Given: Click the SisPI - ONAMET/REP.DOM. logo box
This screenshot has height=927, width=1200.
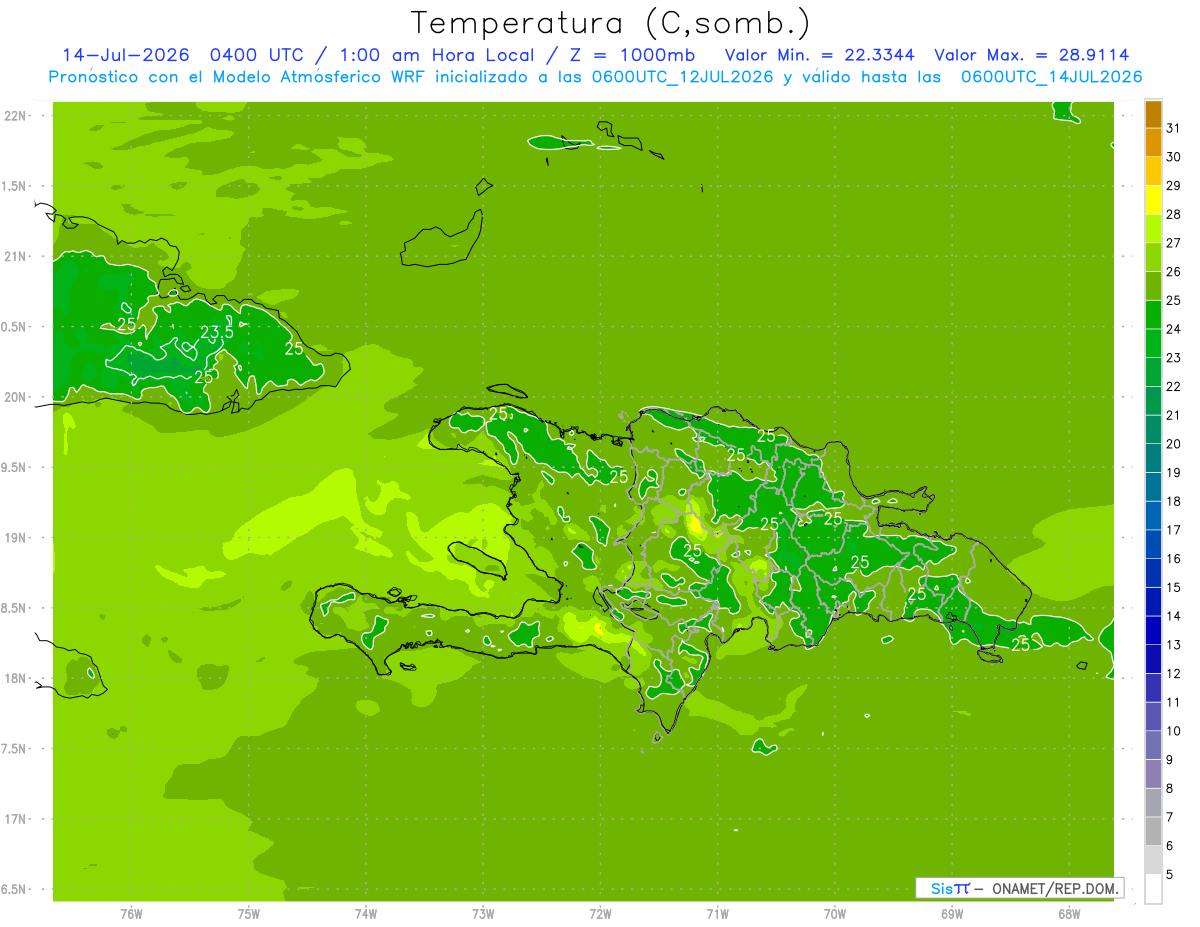Looking at the screenshot, I should tap(1019, 888).
